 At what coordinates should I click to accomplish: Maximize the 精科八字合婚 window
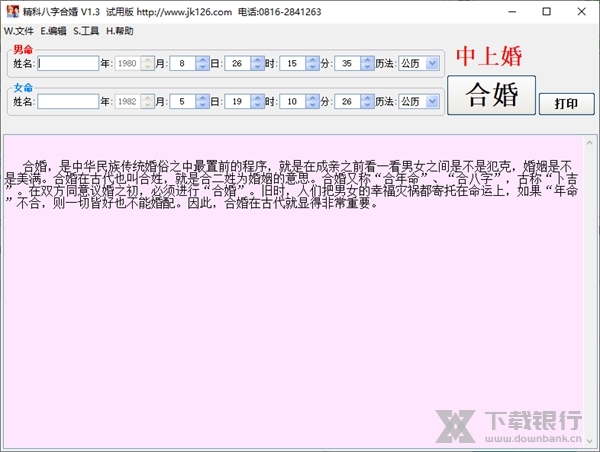coord(547,11)
